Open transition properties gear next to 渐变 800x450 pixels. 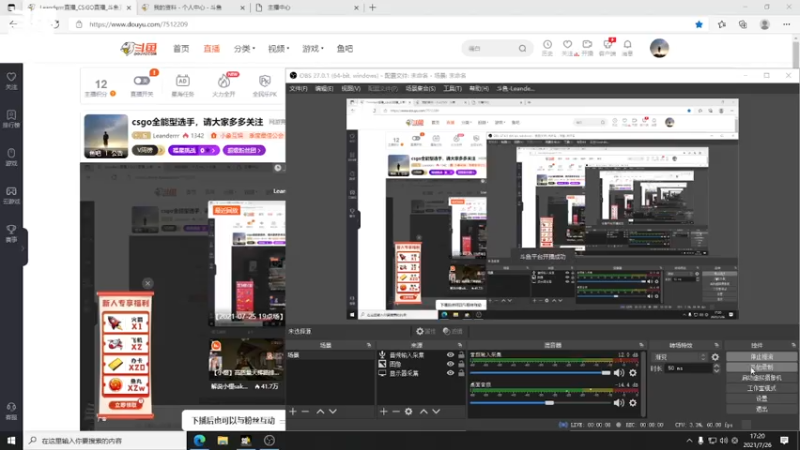[715, 357]
